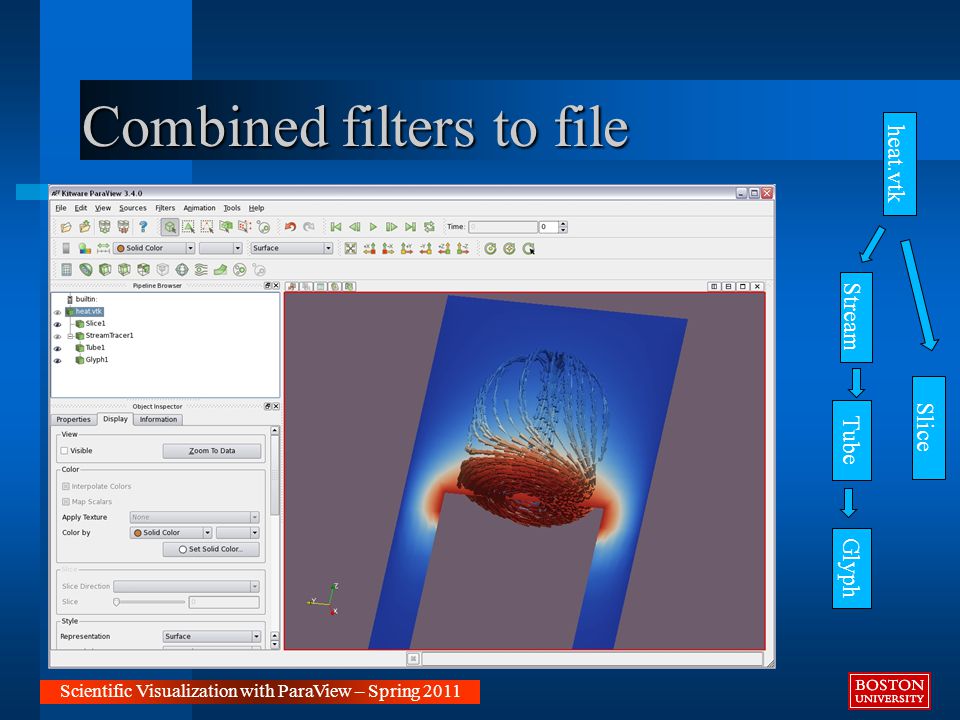Click the Open file folder icon

(x=66, y=227)
